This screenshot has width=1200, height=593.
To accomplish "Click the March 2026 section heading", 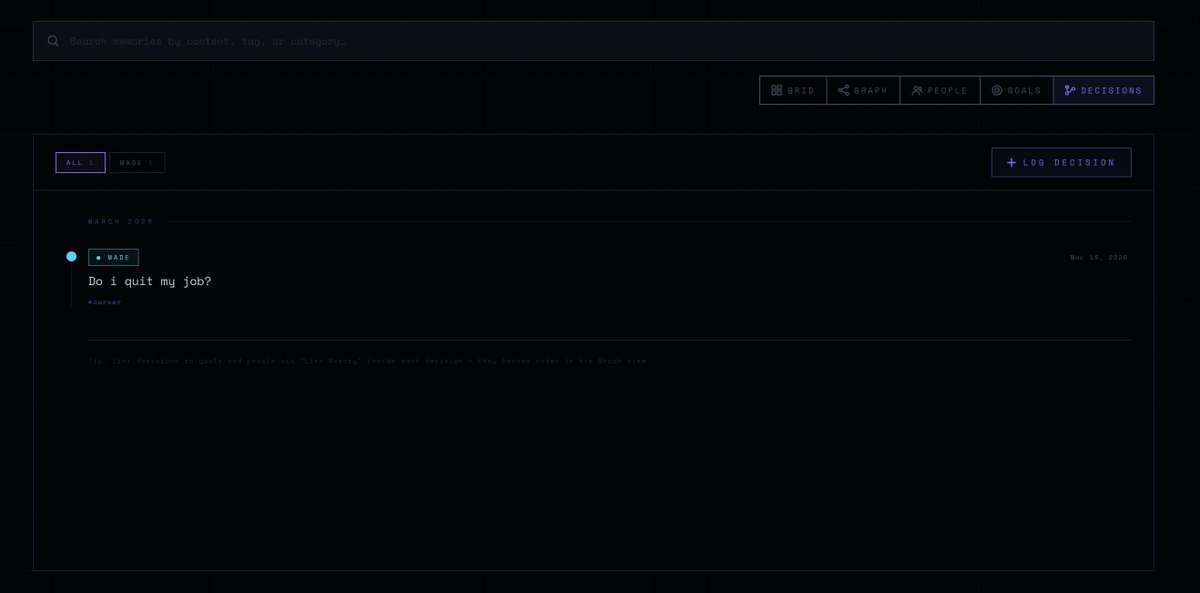I will [x=121, y=221].
